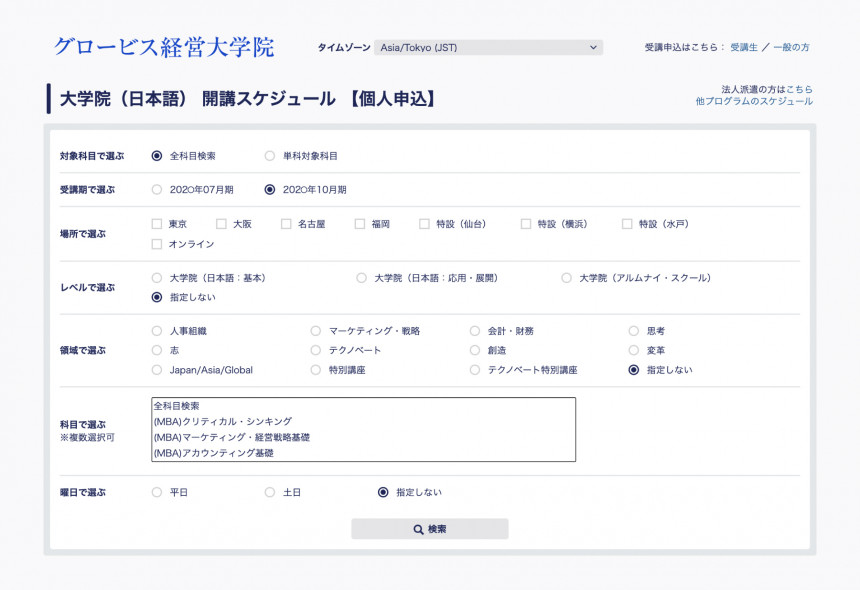This screenshot has width=860, height=590.
Task: Select 平日 under day of week
Action: coord(157,492)
